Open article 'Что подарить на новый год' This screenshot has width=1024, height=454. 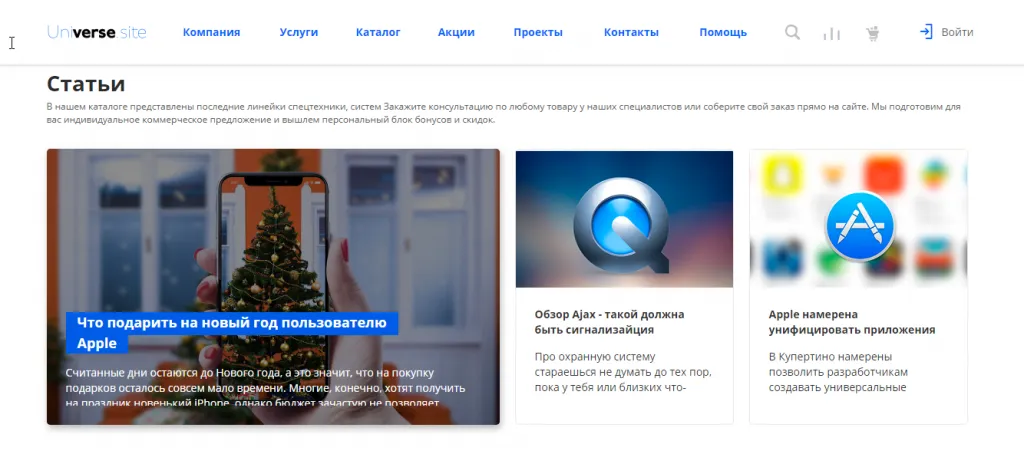pos(232,332)
